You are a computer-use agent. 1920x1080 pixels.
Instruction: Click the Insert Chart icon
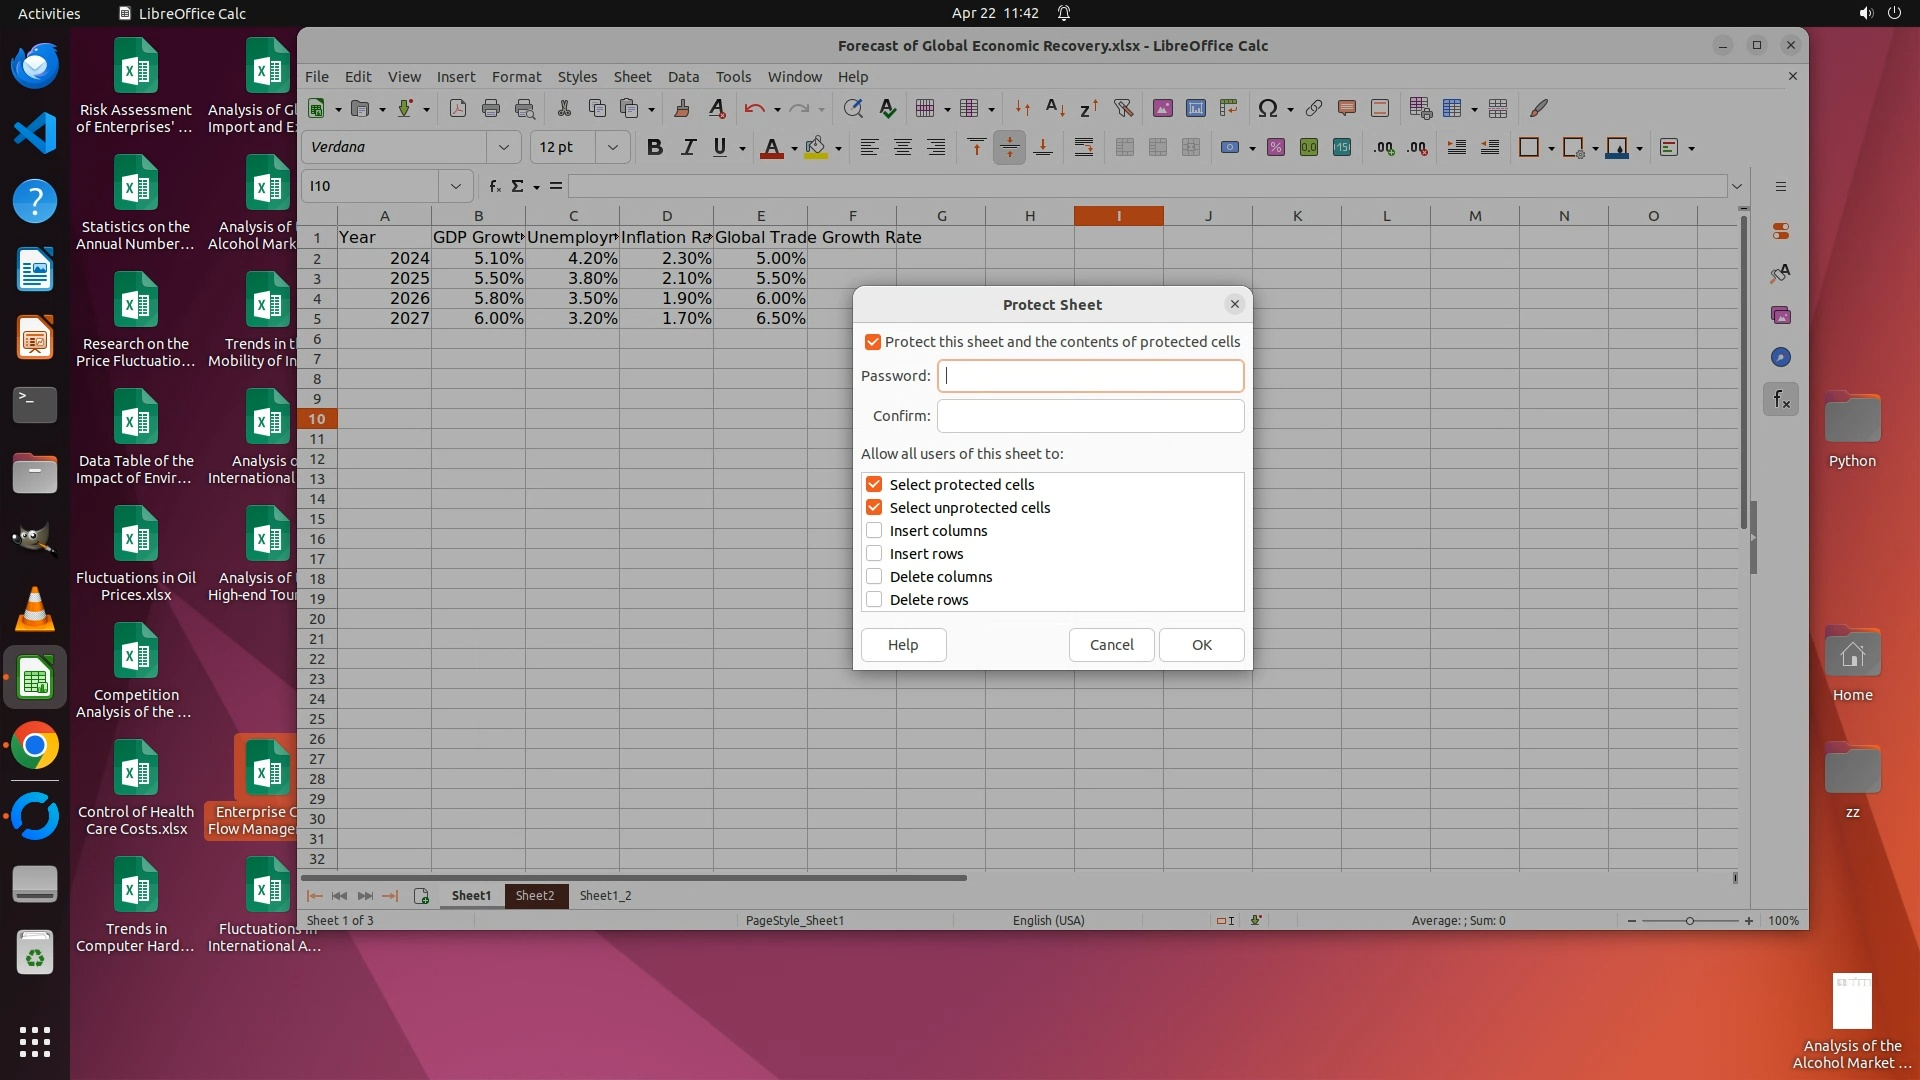(x=1195, y=108)
